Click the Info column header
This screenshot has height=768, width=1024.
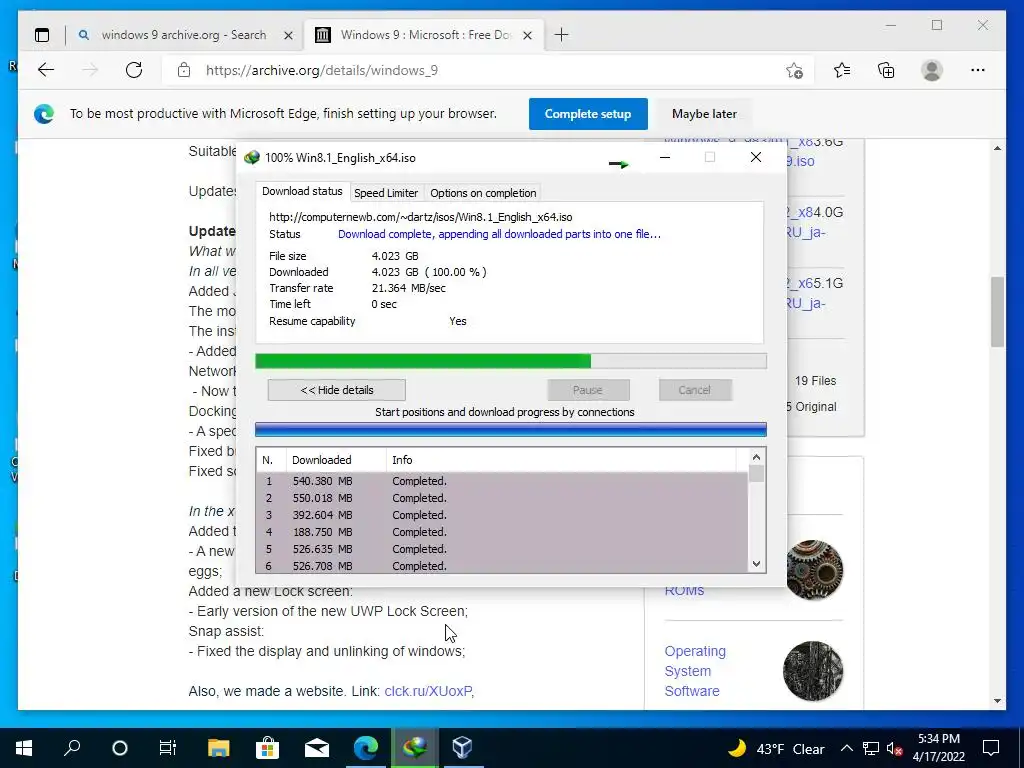click(560, 460)
